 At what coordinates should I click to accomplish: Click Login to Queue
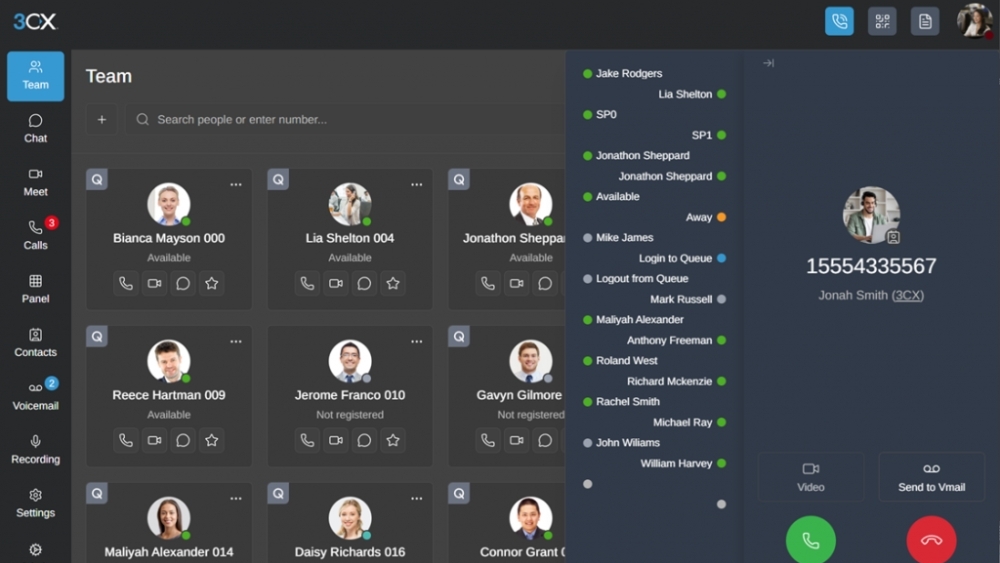(x=682, y=258)
